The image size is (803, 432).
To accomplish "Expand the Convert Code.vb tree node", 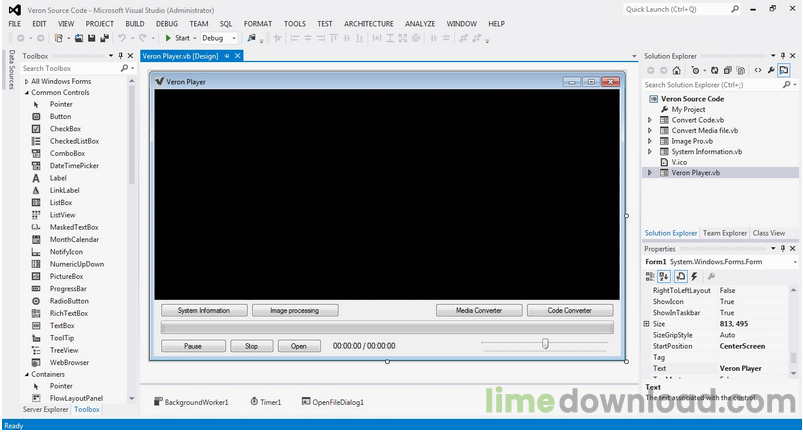I will click(650, 120).
